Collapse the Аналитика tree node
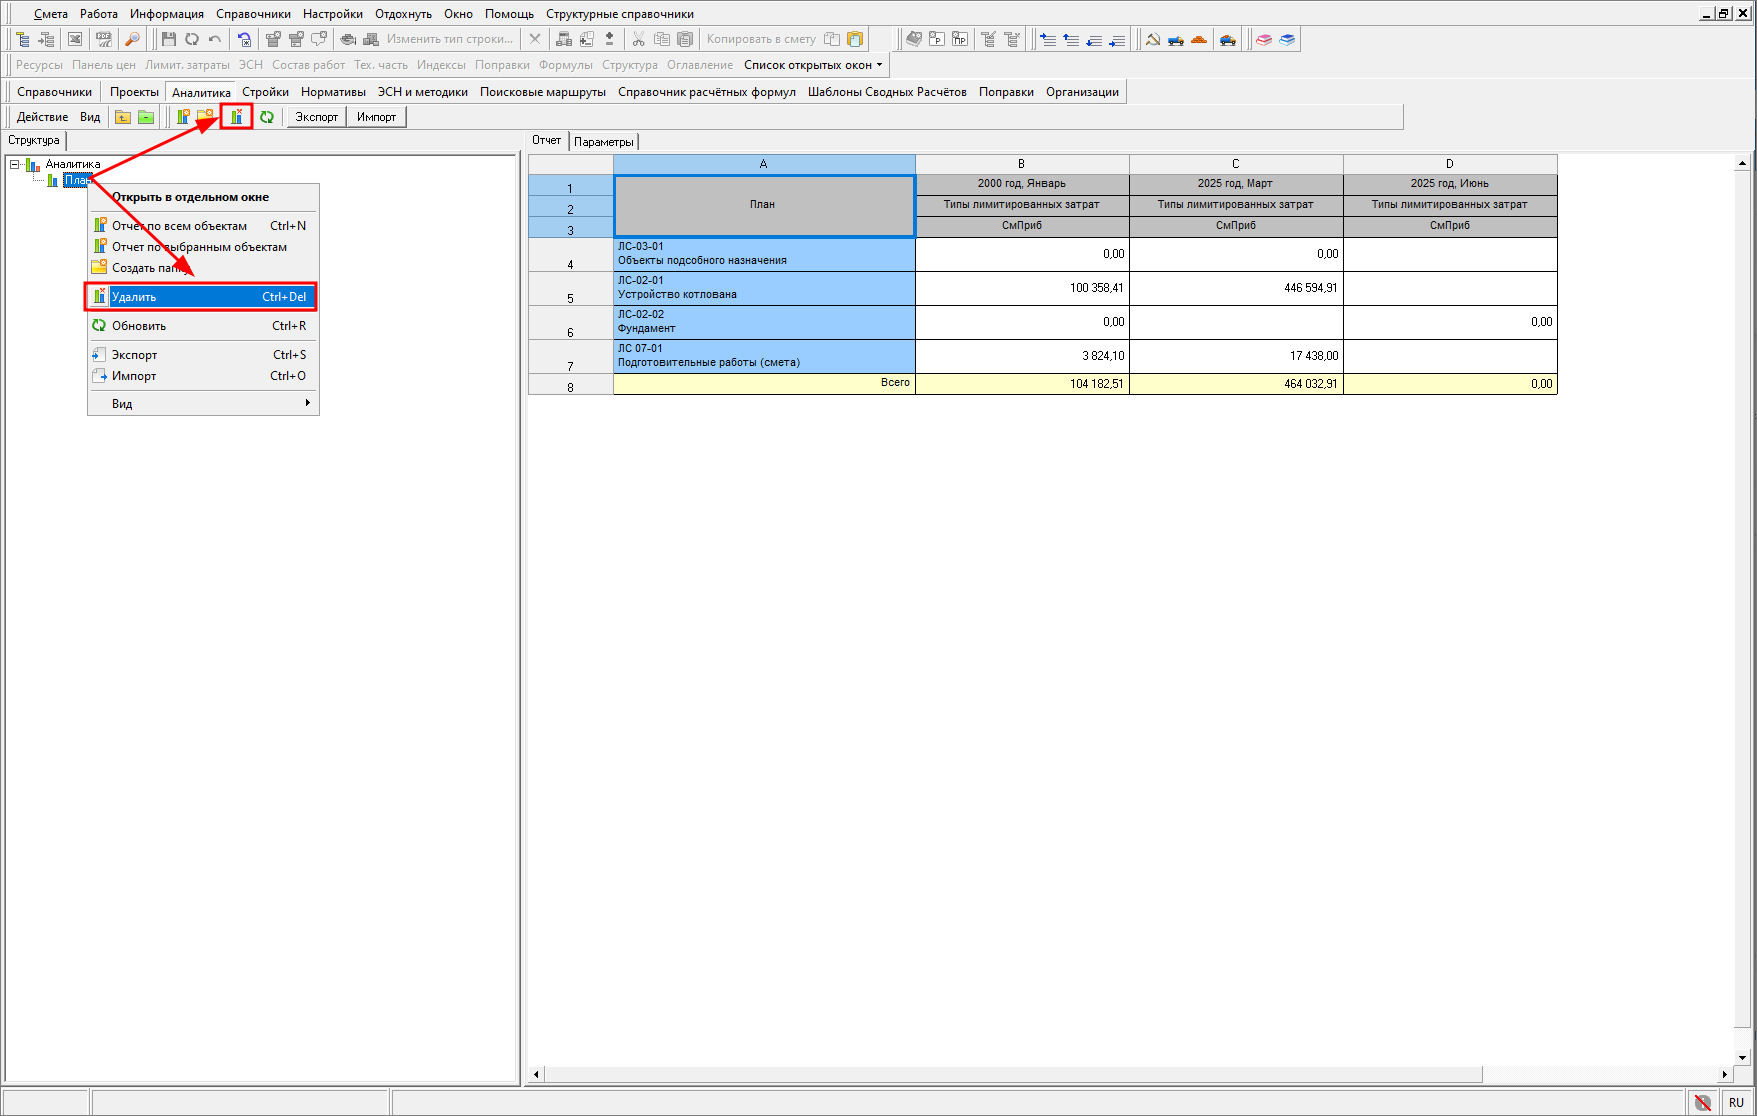 pyautogui.click(x=15, y=164)
